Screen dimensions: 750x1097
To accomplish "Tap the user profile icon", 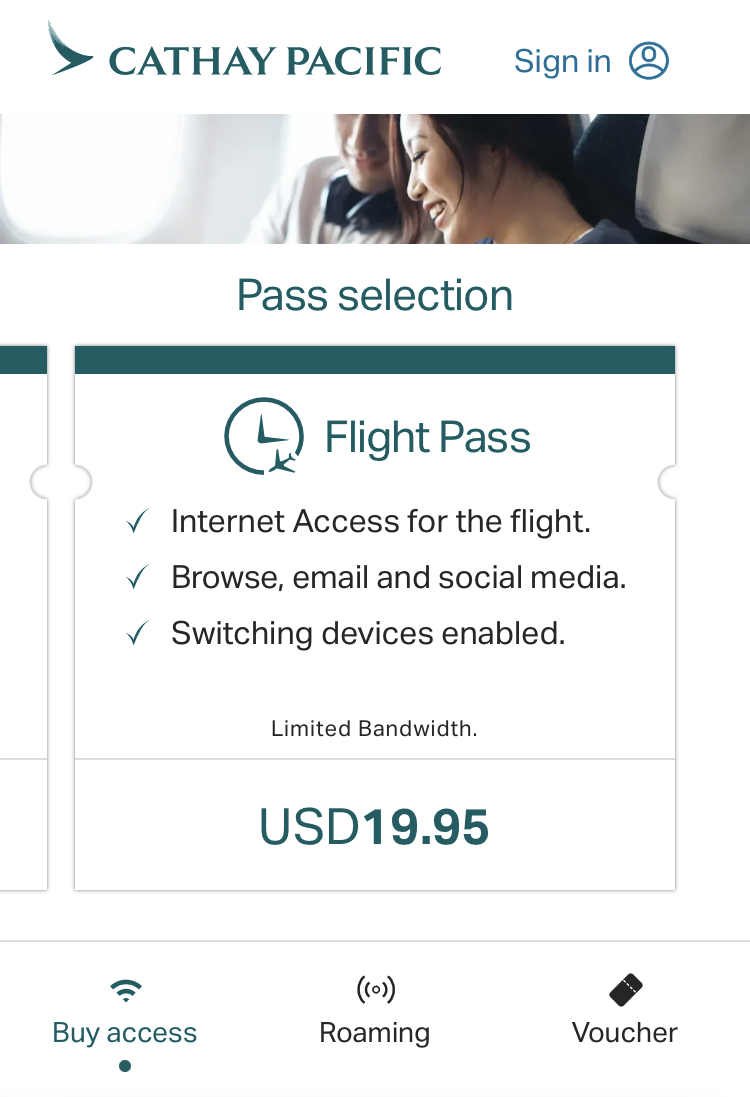I will (648, 61).
